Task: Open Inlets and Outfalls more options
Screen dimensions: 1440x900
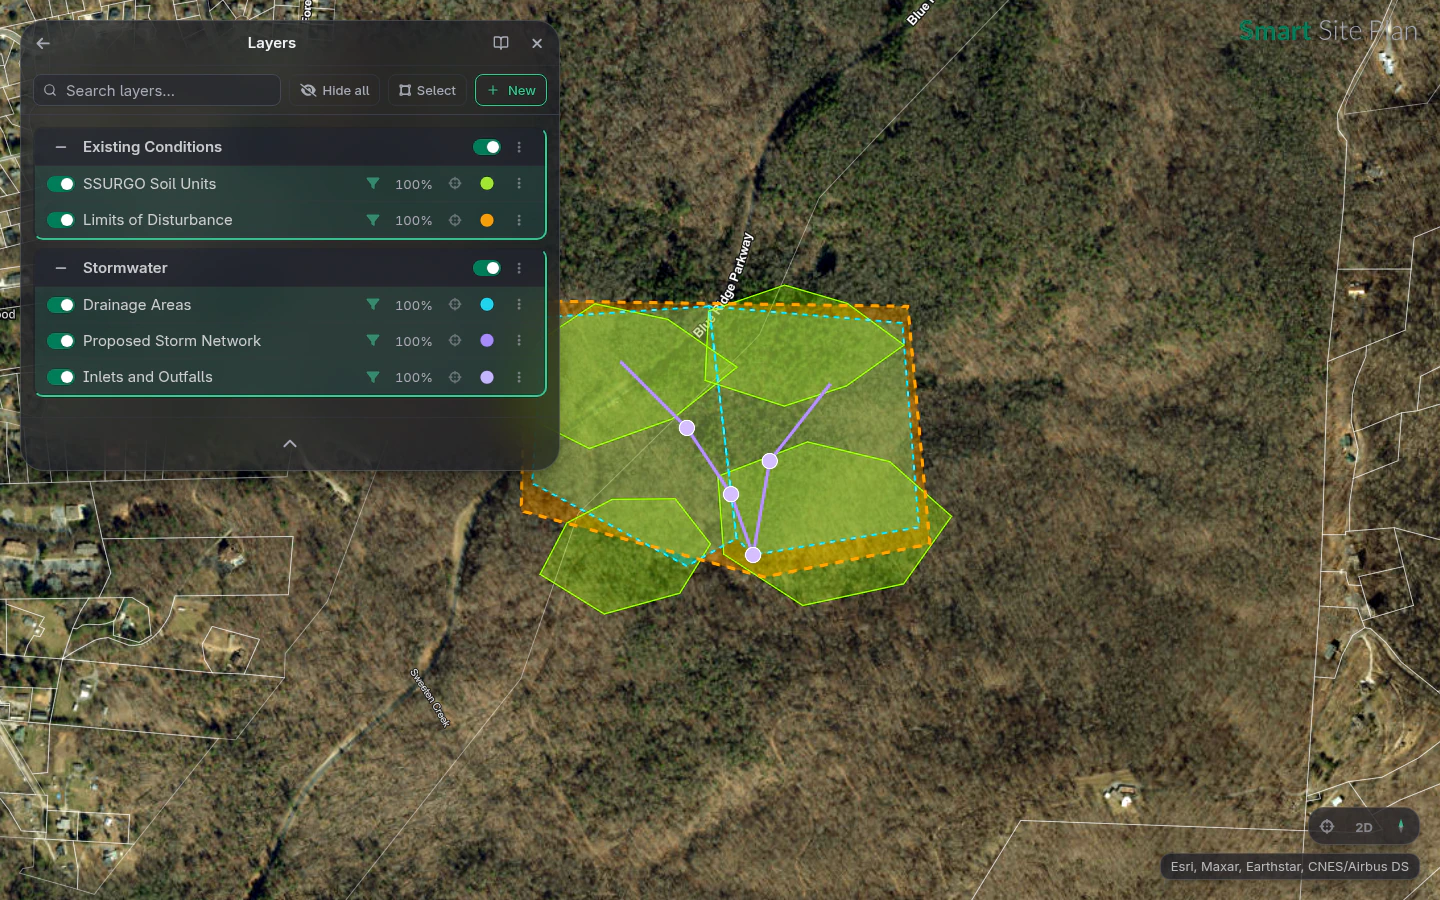Action: (x=519, y=377)
